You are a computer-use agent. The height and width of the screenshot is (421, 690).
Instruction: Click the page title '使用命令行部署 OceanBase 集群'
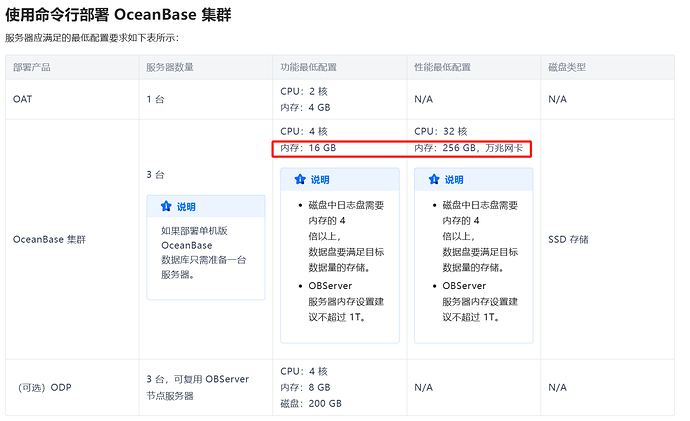tap(118, 15)
